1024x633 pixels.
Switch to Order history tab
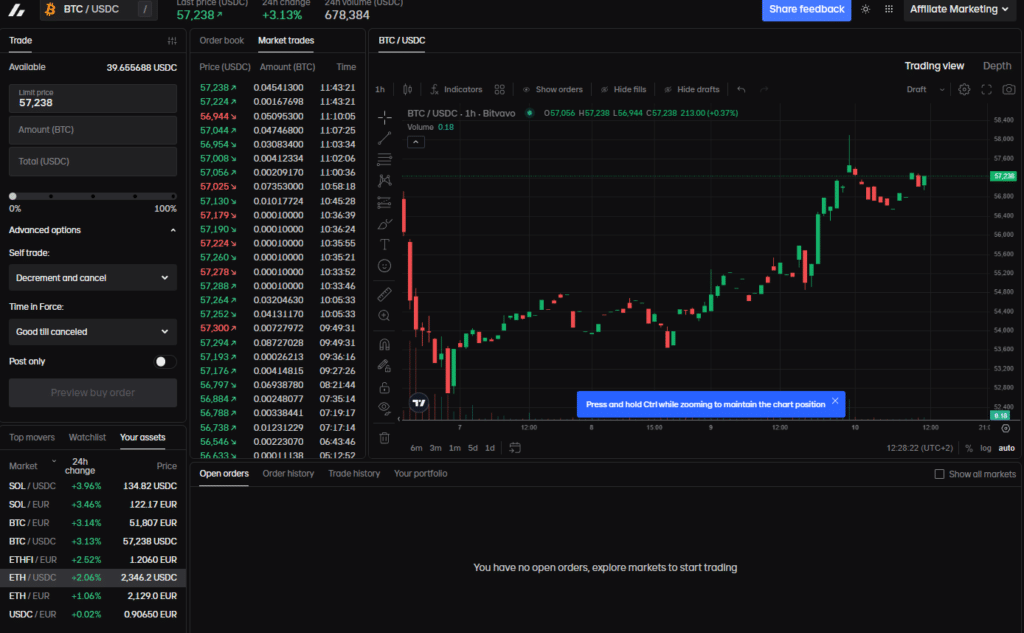[x=288, y=474]
